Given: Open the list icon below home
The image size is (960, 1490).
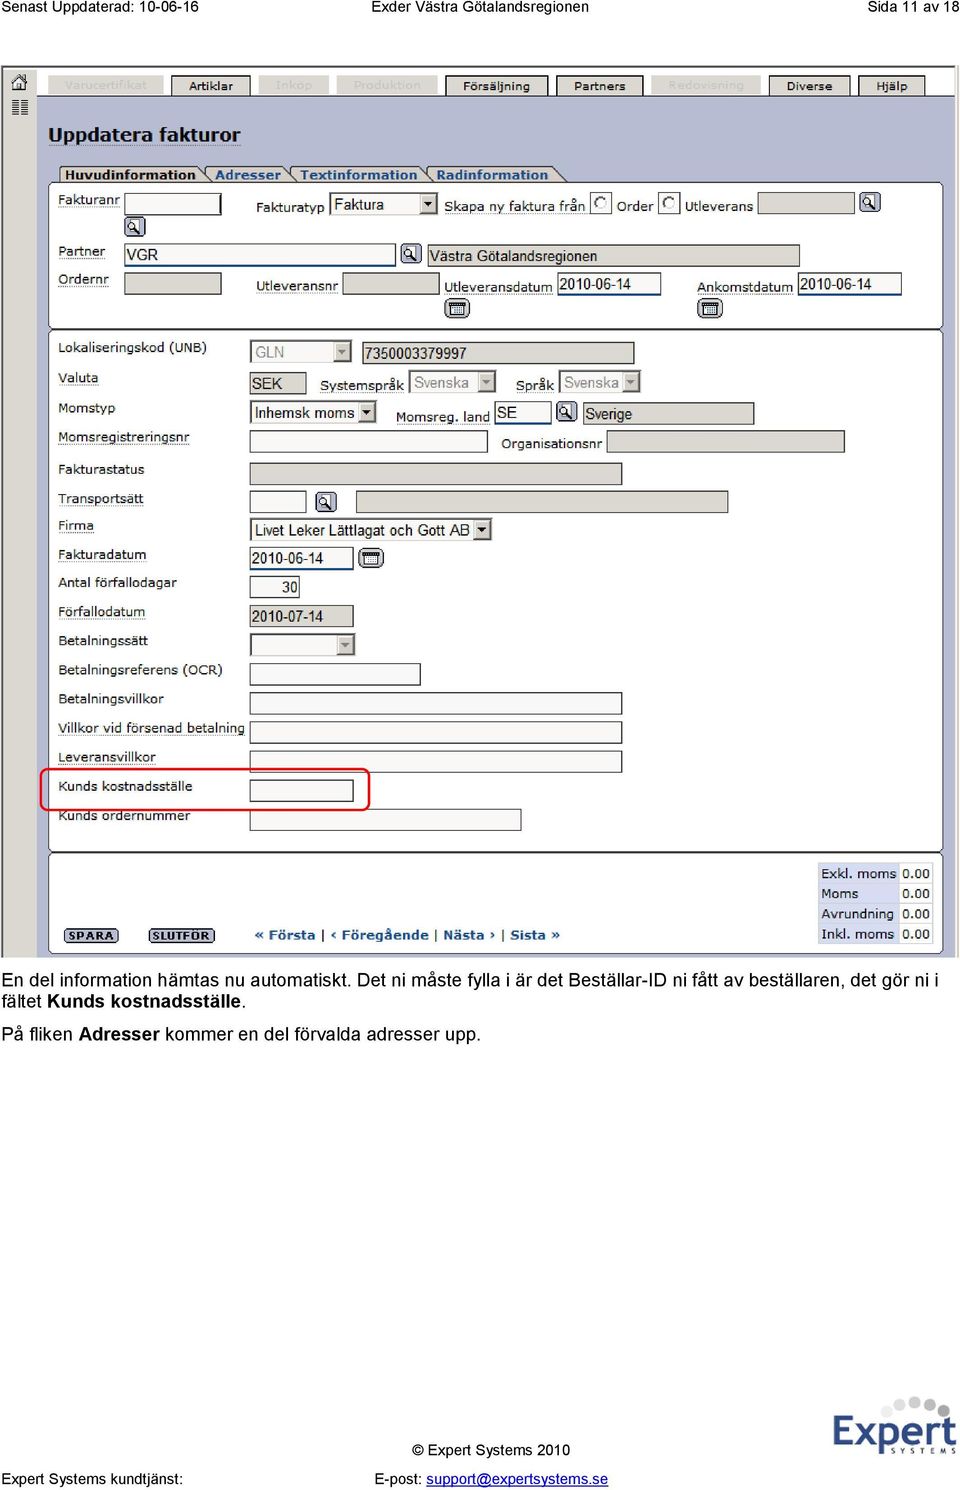Looking at the screenshot, I should click(x=19, y=107).
